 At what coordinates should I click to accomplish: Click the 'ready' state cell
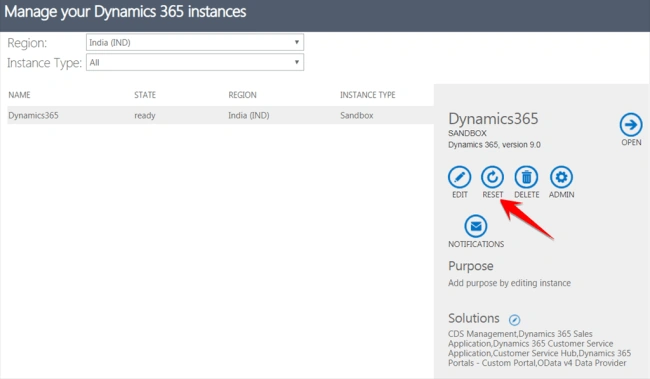click(145, 116)
